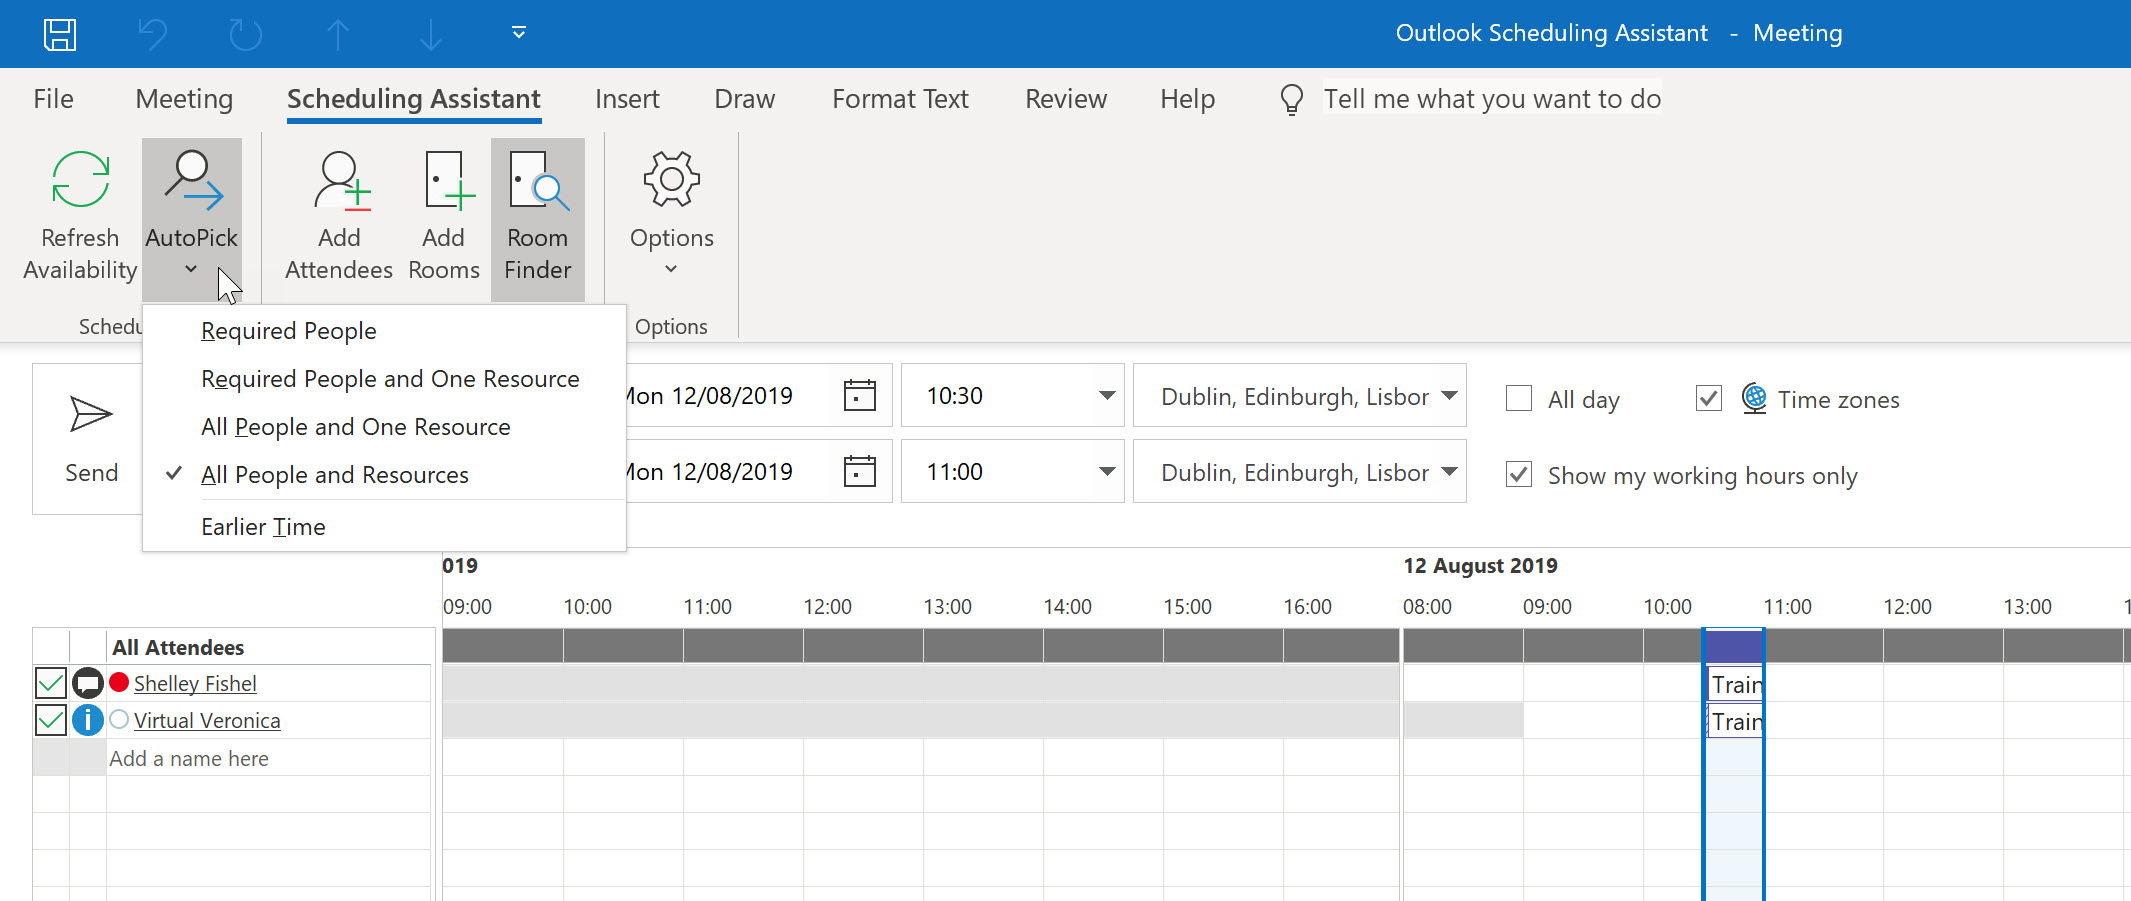Click the 12 August 2019 date header

tap(1480, 565)
